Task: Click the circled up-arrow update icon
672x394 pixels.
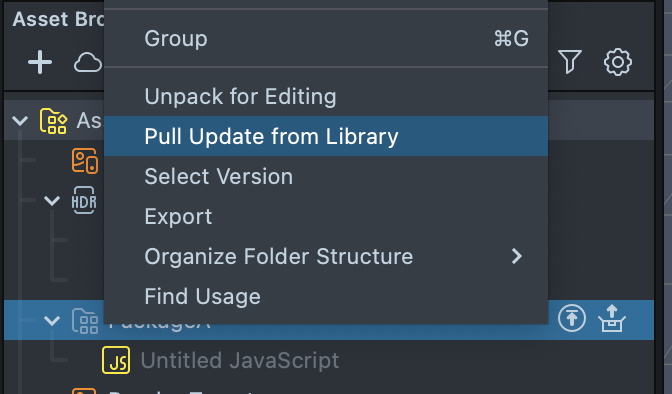Action: click(572, 318)
